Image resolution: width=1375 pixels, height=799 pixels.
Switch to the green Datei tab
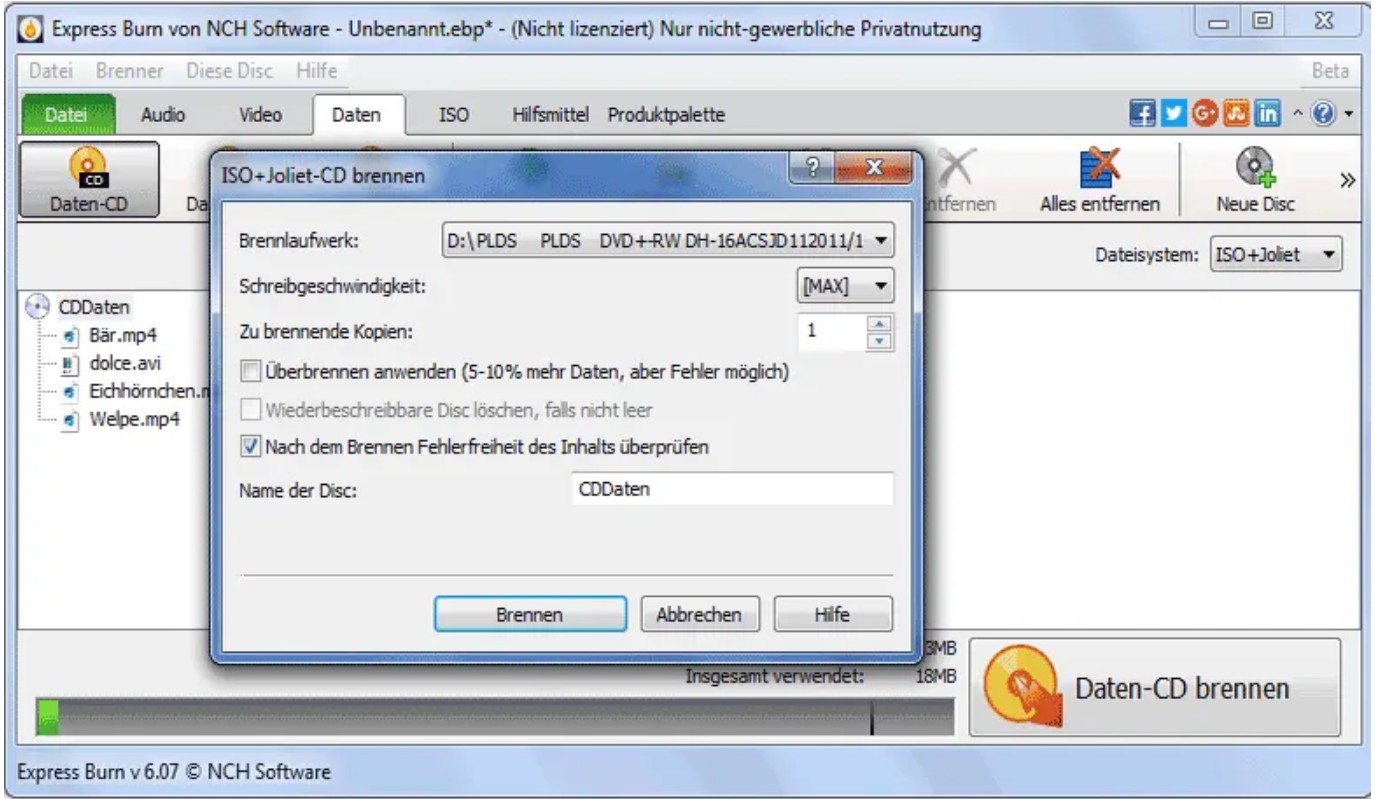point(69,115)
